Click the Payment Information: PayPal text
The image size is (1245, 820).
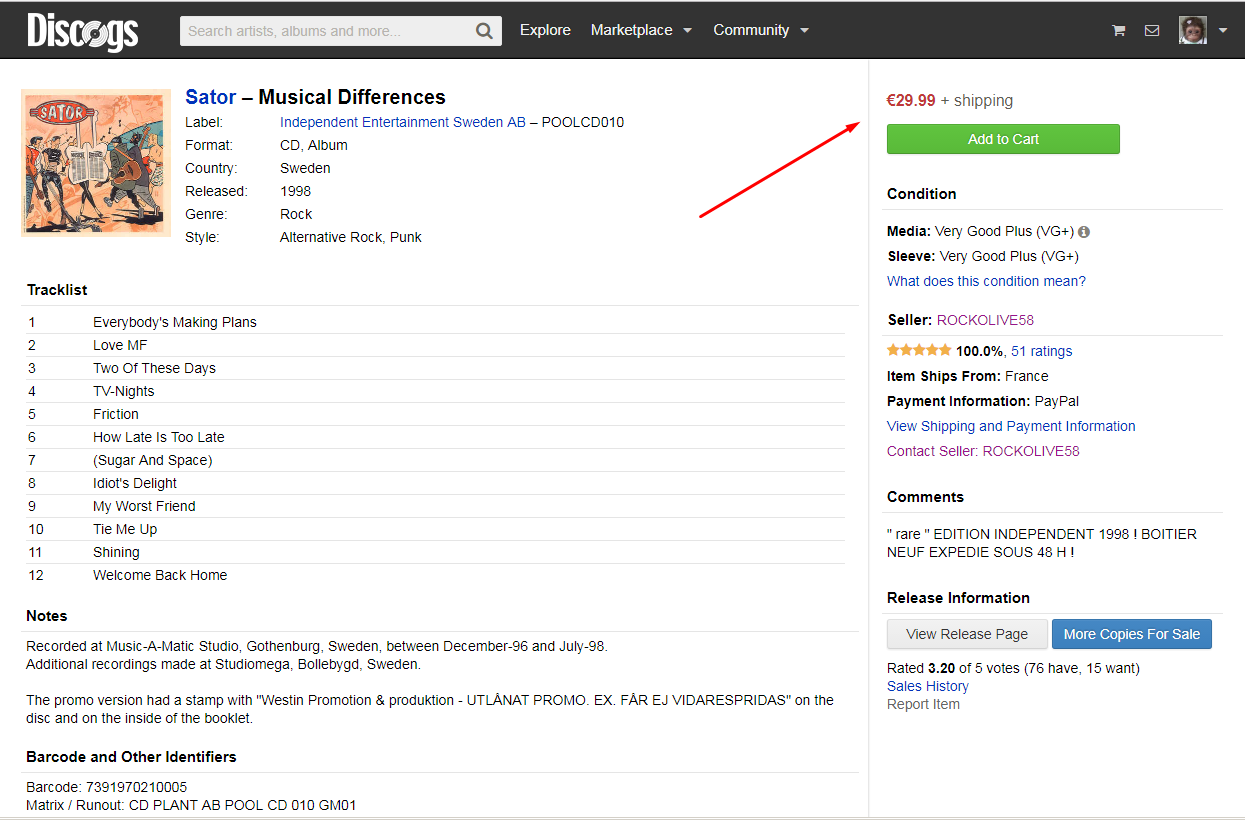[983, 401]
